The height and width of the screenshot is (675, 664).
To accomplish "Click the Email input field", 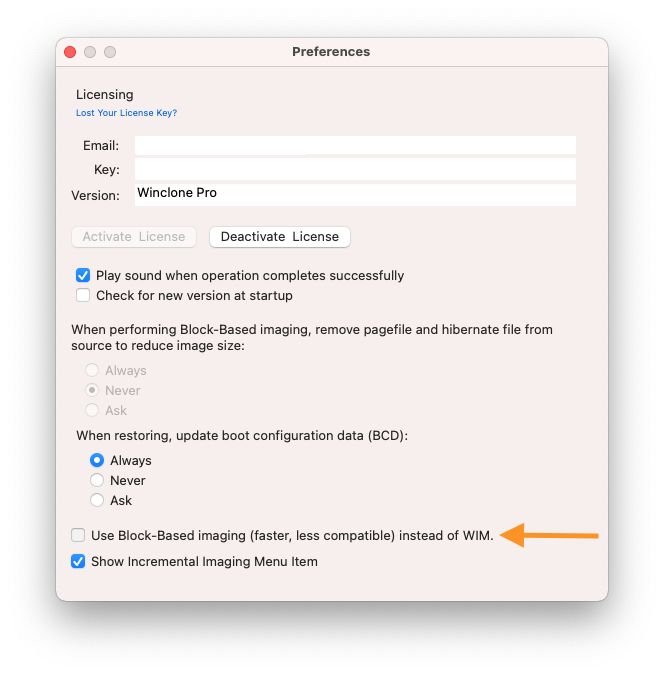I will tap(355, 146).
